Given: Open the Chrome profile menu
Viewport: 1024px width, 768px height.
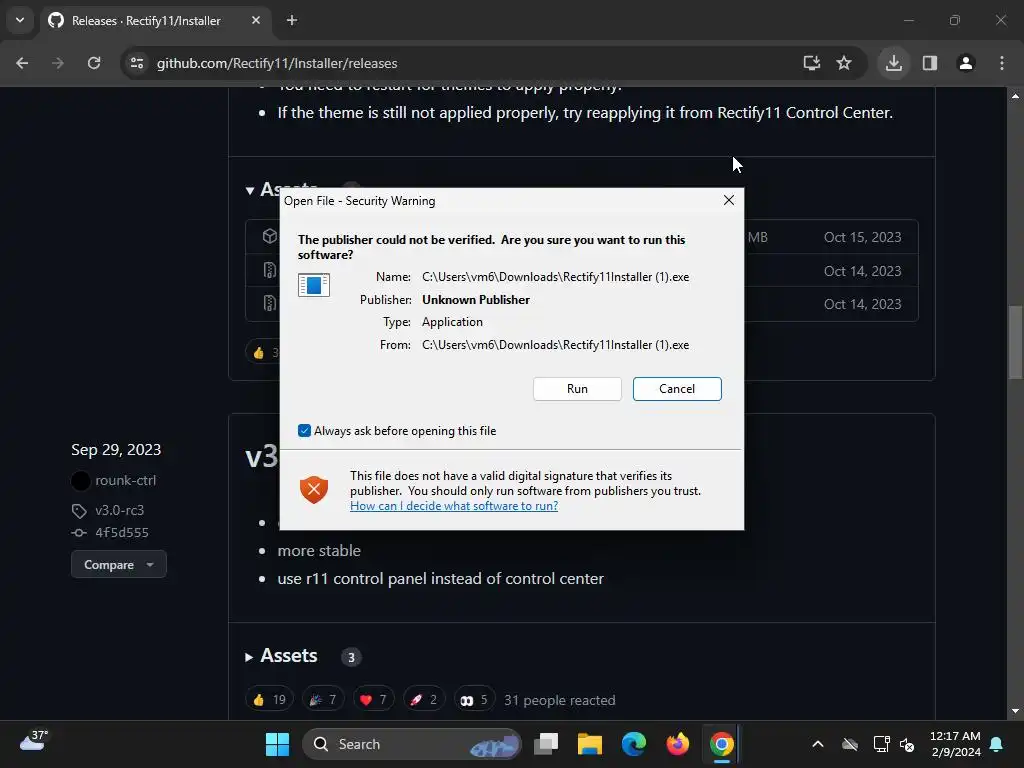Looking at the screenshot, I should click(965, 63).
